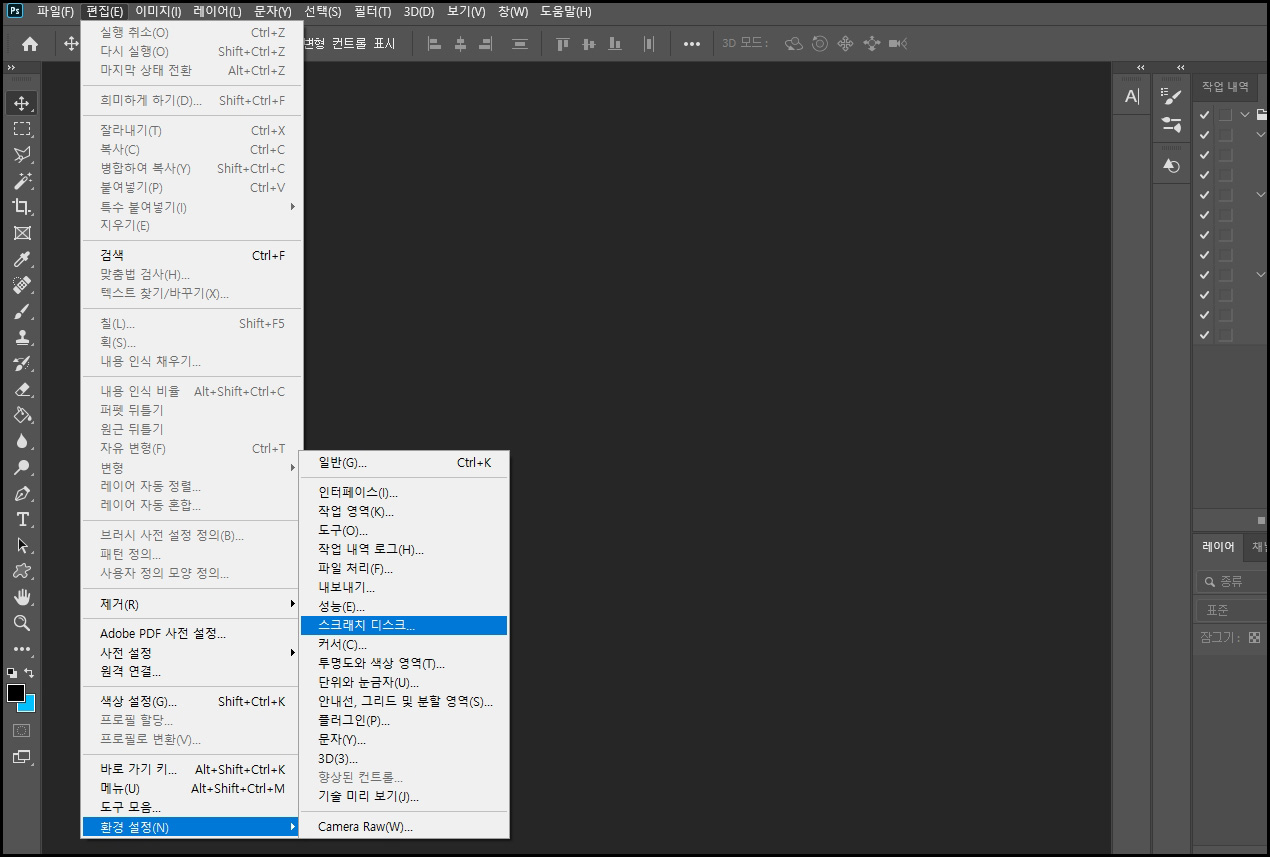Image resolution: width=1270 pixels, height=857 pixels.
Task: Select the Dodge tool
Action: [22, 468]
